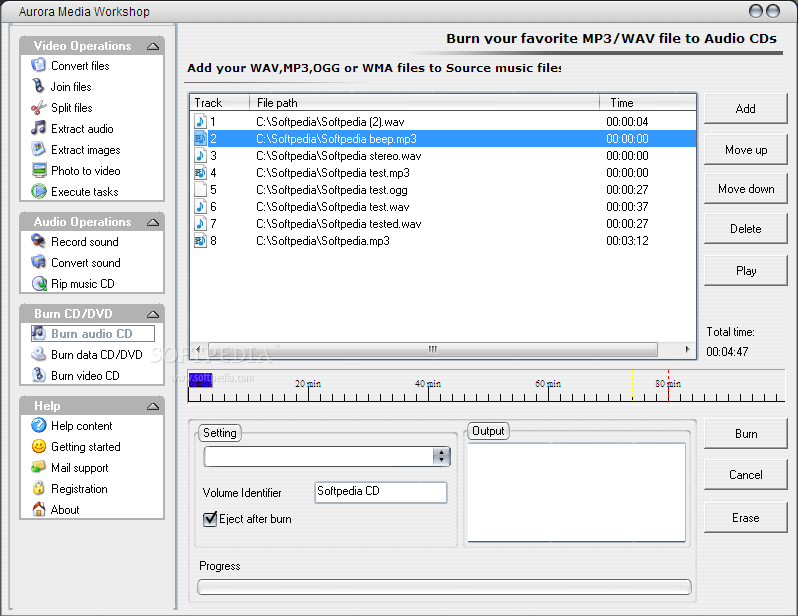Click the blank file icon of track 5
Screen dimensions: 798x616
coord(201,189)
